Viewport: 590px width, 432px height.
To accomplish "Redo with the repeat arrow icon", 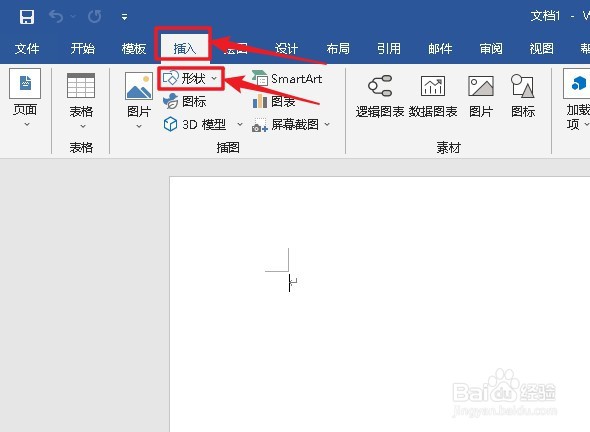I will (94, 17).
